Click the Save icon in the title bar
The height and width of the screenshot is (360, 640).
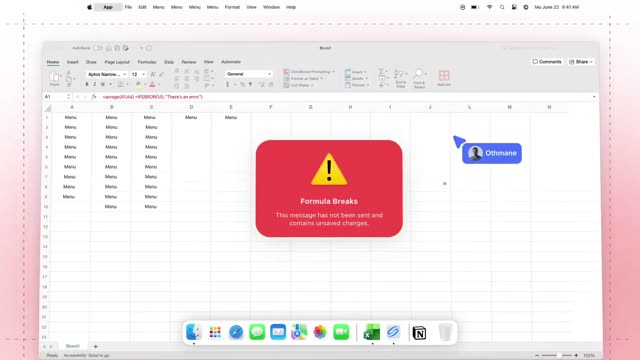[x=117, y=48]
